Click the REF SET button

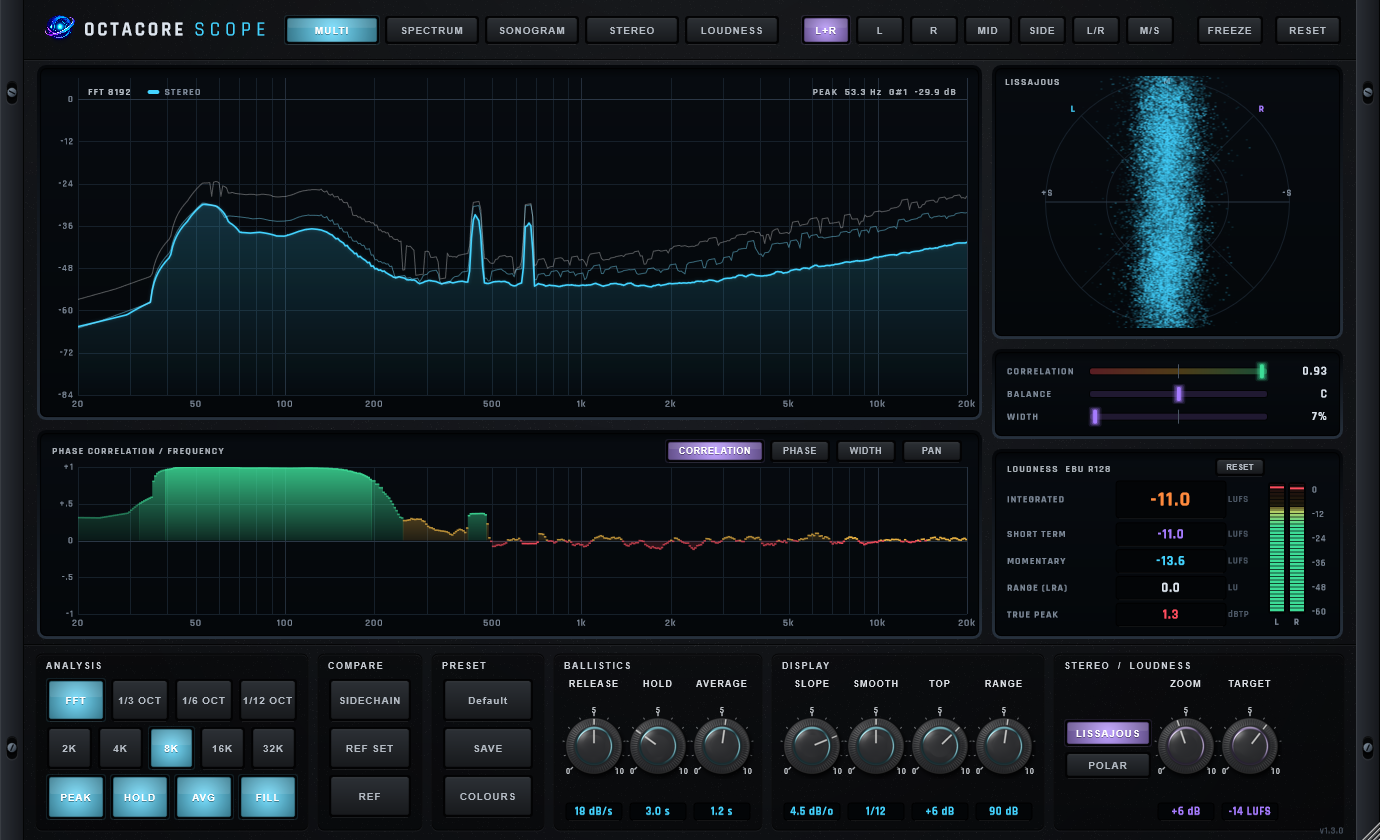tap(370, 748)
